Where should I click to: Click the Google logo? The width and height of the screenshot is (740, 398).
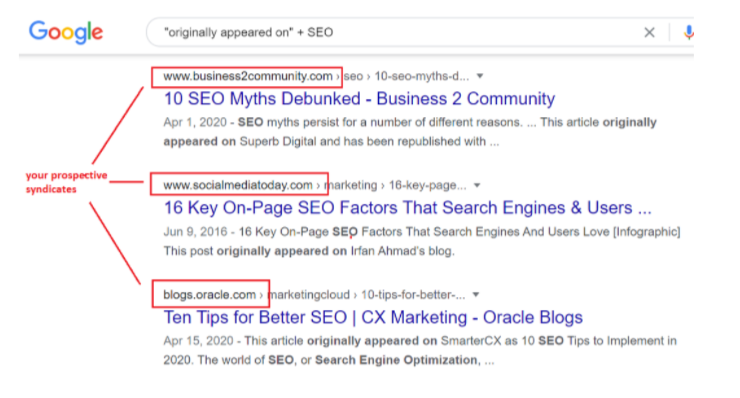66,32
